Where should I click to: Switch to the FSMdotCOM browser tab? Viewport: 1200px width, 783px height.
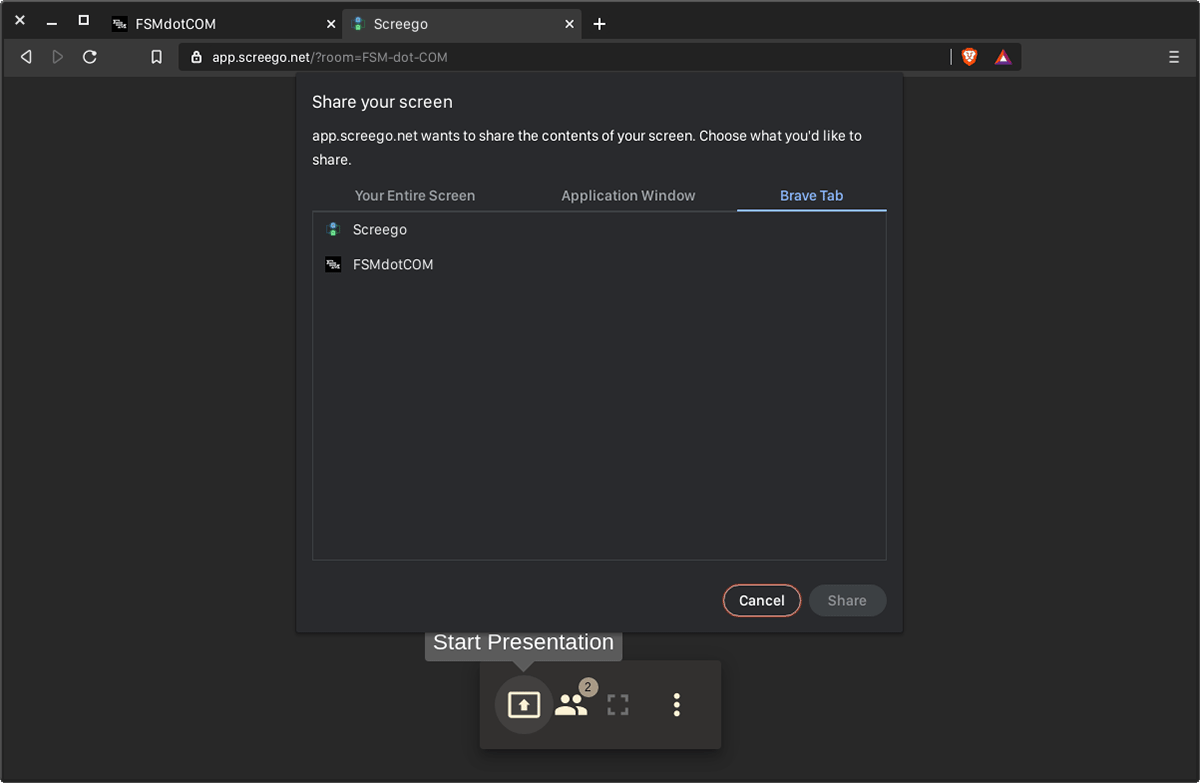(222, 24)
